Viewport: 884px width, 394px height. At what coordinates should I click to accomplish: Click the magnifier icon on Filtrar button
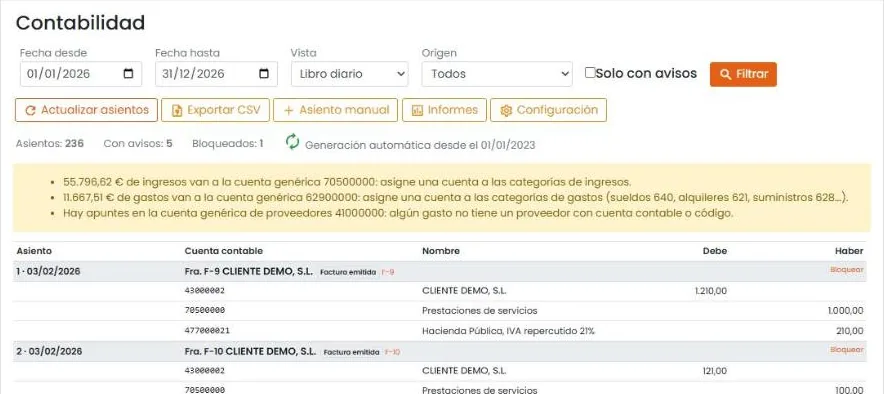pyautogui.click(x=726, y=74)
